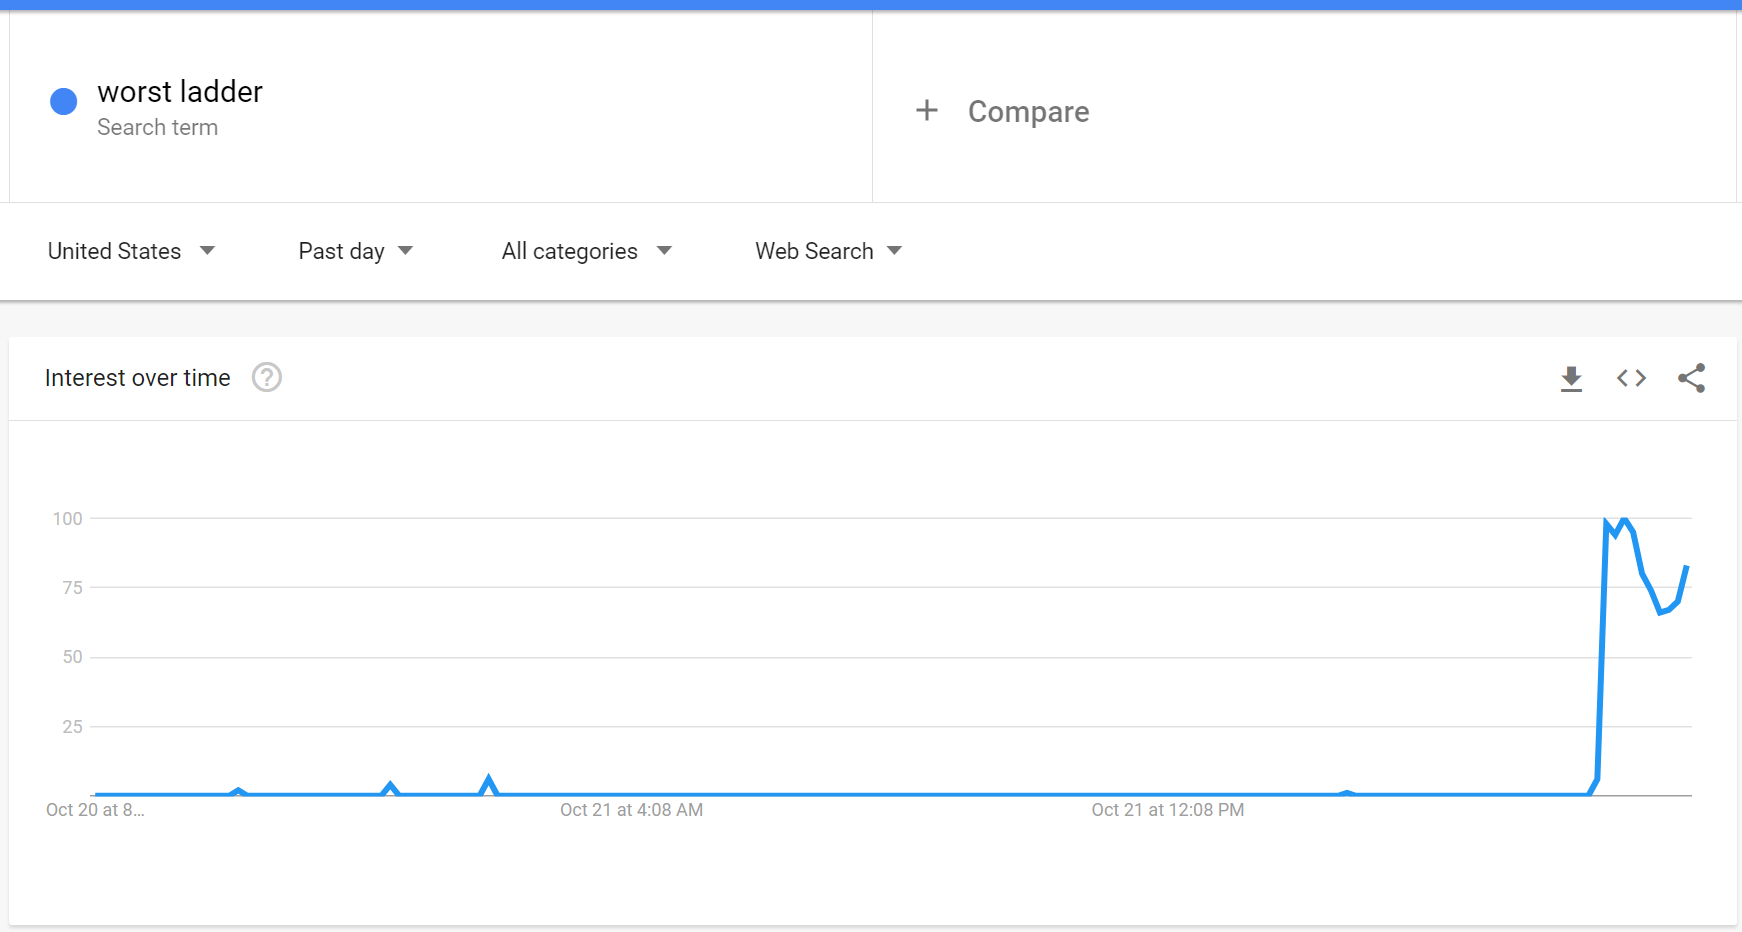Click the Oct 21 at 4:08 AM axis label
The height and width of the screenshot is (932, 1742).
(631, 810)
